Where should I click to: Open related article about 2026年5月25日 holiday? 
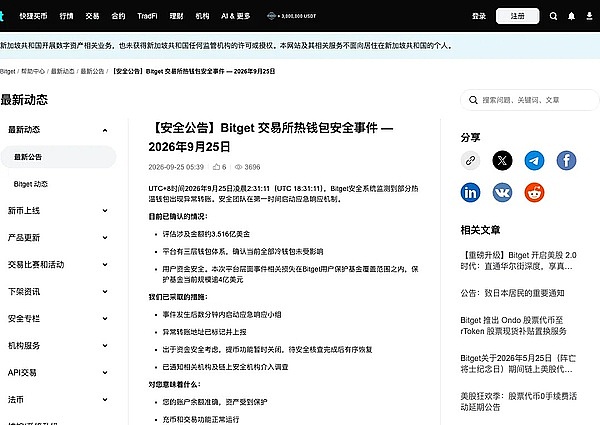[x=518, y=364]
